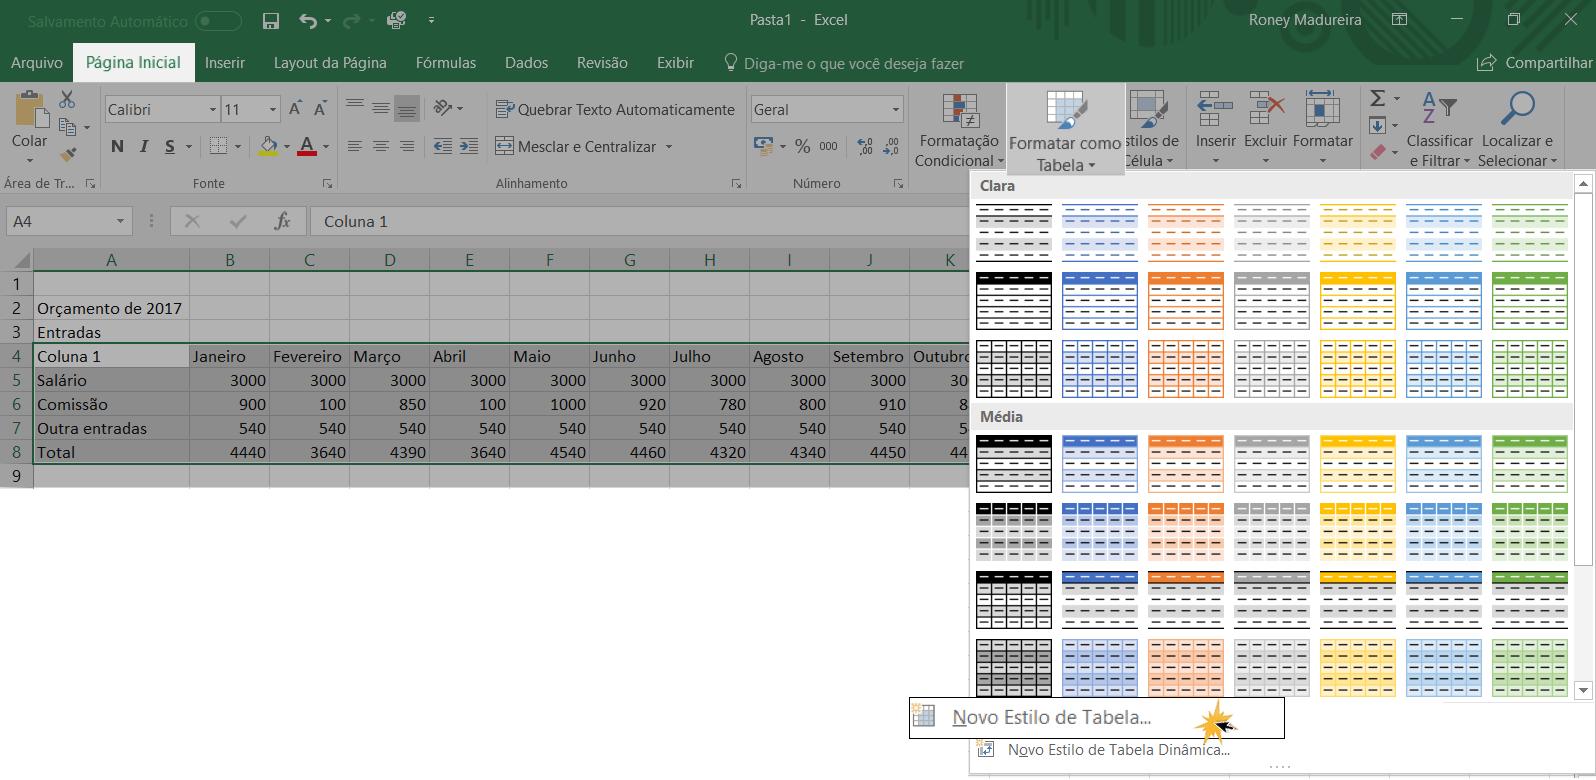Image resolution: width=1596 pixels, height=780 pixels.
Task: Click the Clear eraser icon
Action: point(1378,153)
